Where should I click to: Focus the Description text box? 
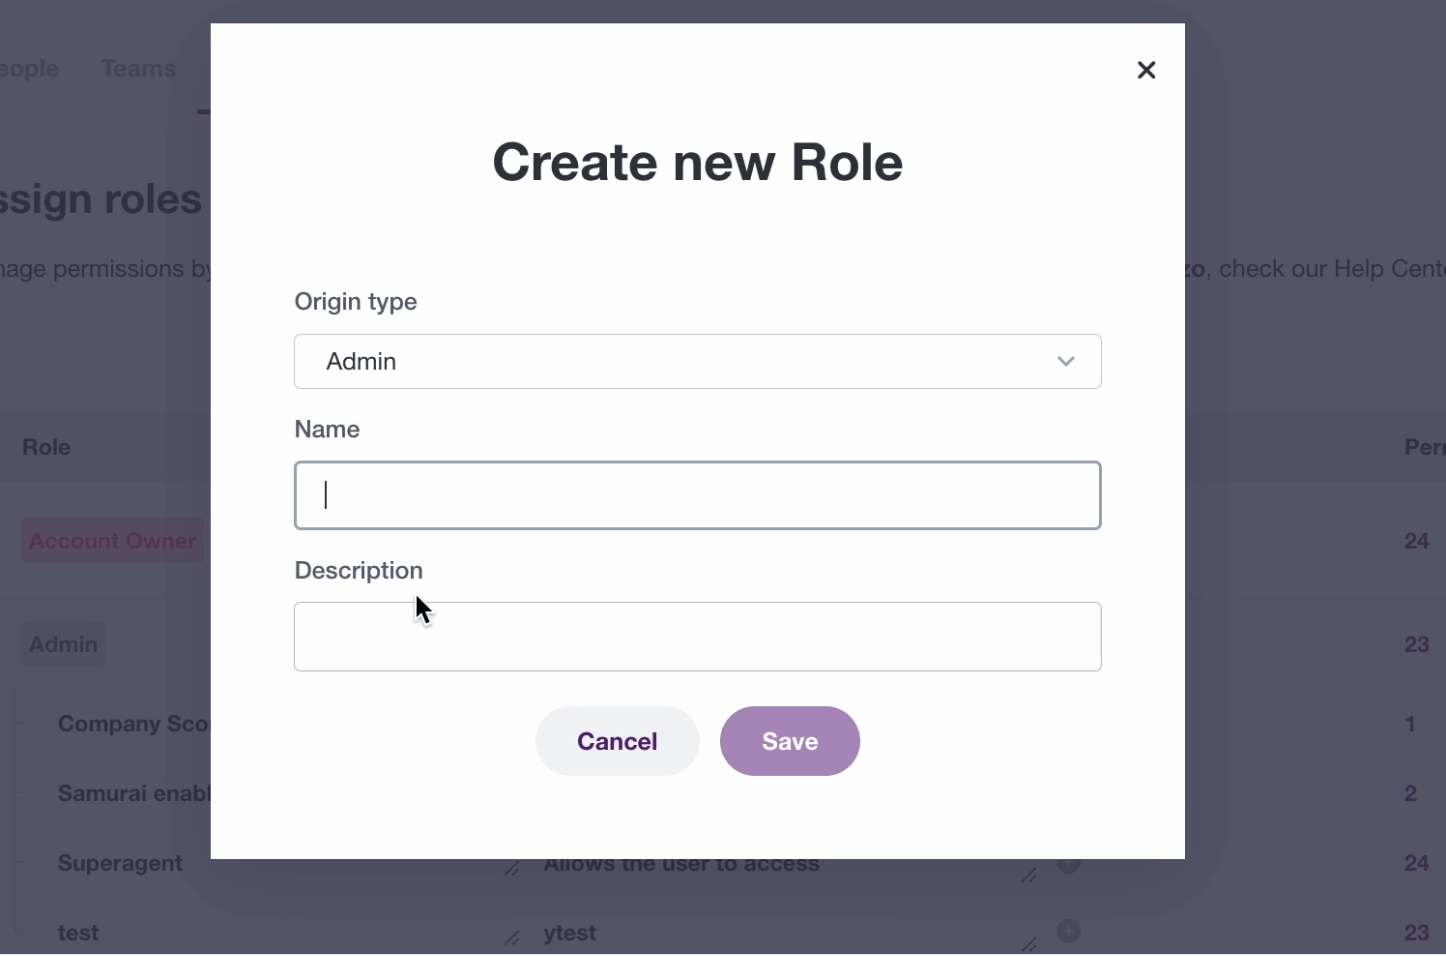click(697, 636)
